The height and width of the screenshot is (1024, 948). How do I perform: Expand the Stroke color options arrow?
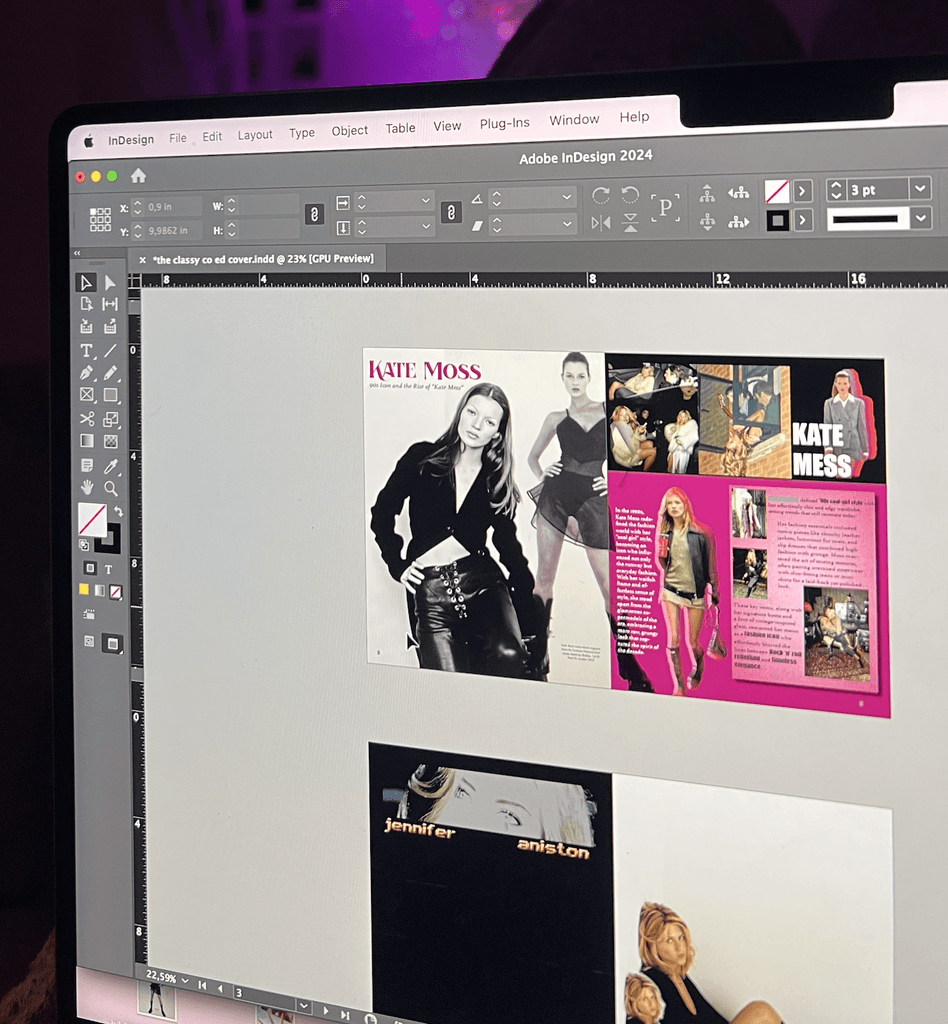click(x=802, y=220)
